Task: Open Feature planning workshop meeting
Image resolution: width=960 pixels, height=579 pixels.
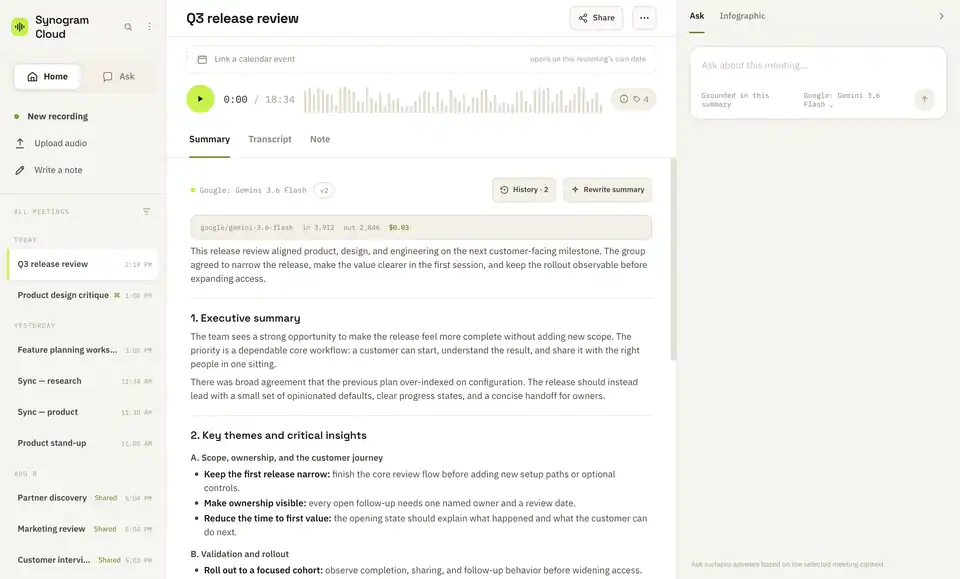Action: (83, 350)
